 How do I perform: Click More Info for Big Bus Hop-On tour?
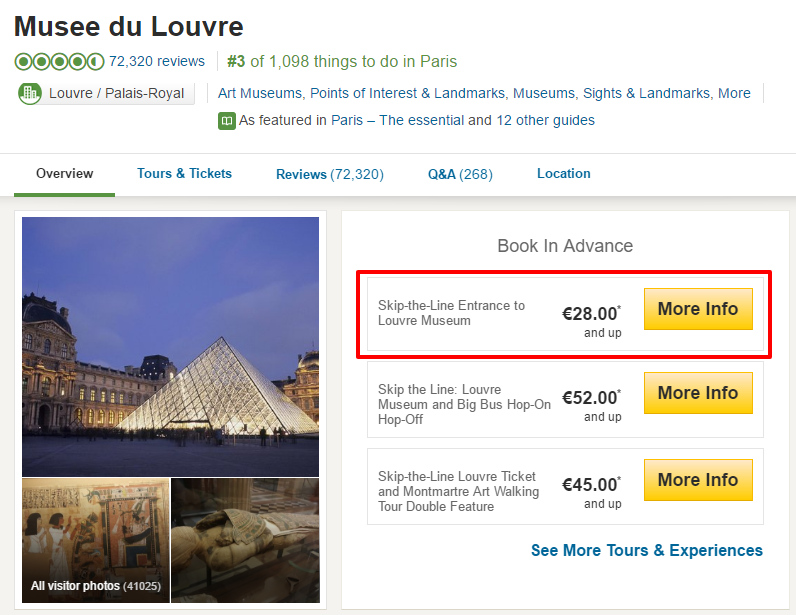point(697,393)
